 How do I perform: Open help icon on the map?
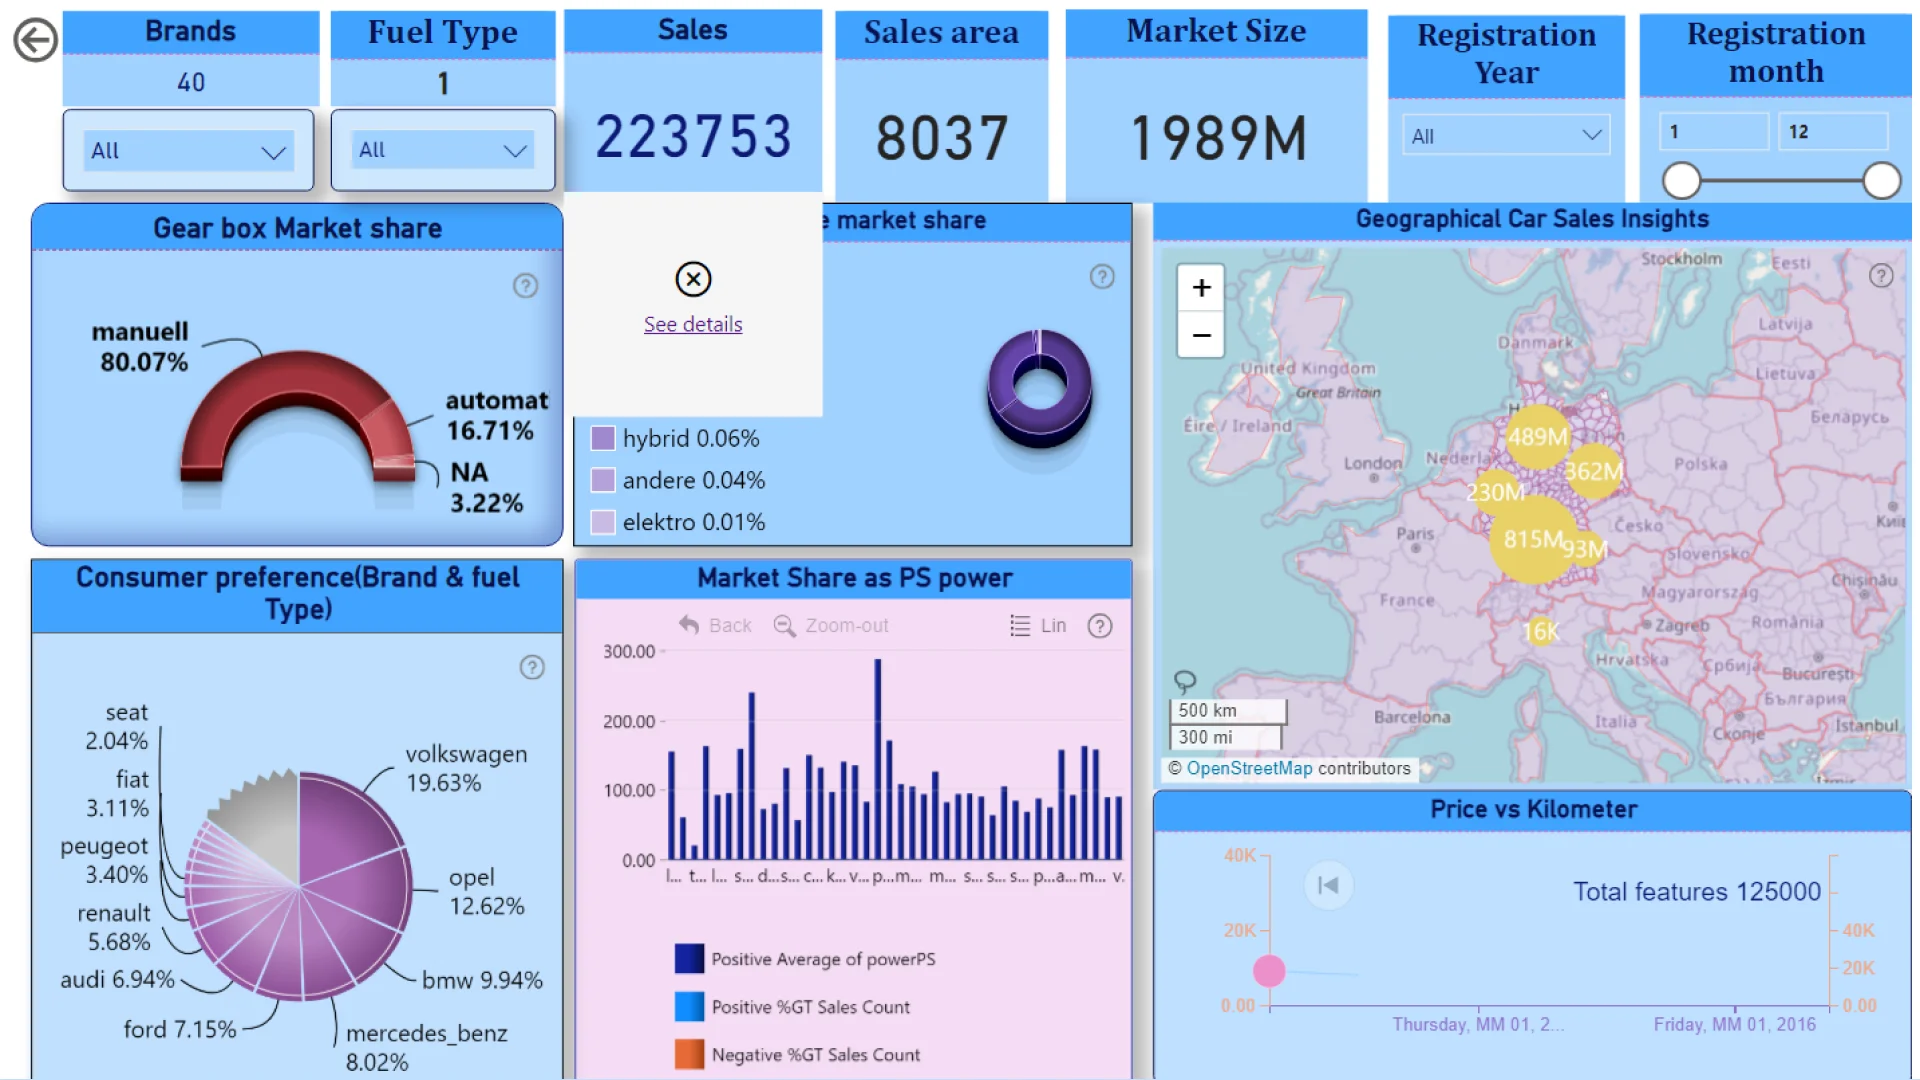tap(1881, 276)
